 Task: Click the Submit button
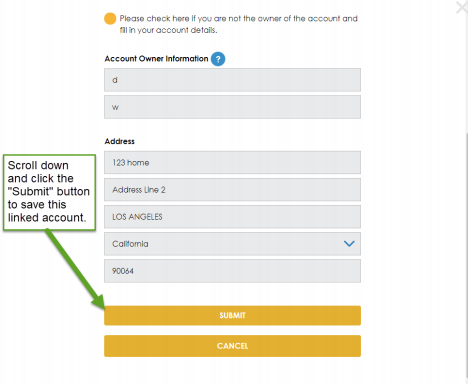pos(232,315)
